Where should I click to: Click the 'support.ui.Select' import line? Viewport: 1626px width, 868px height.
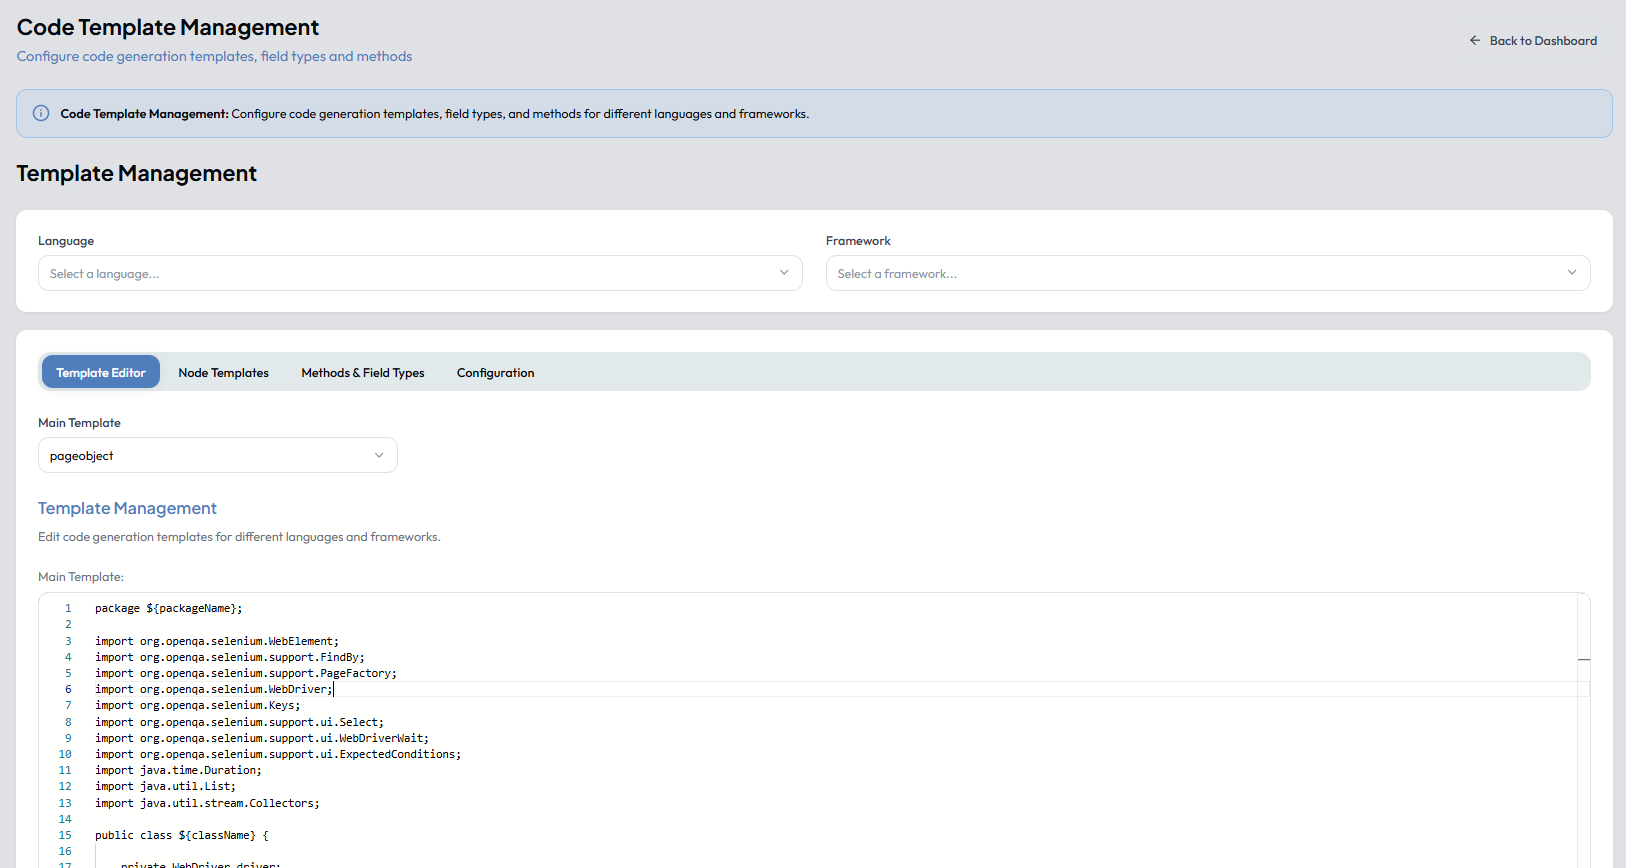240,722
